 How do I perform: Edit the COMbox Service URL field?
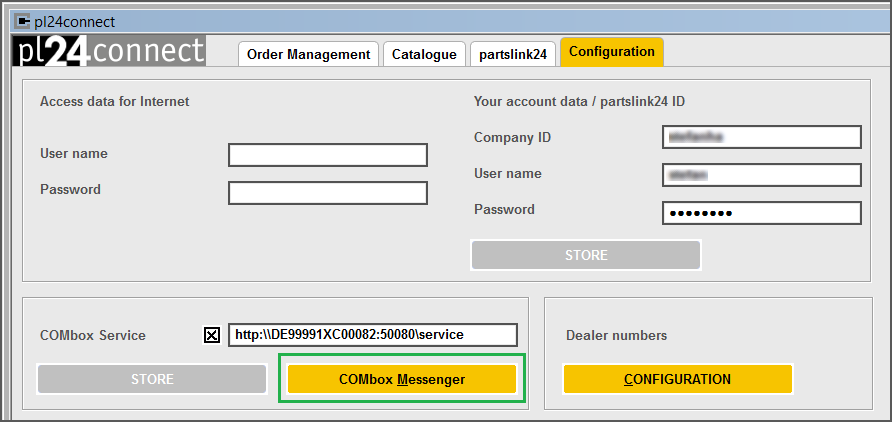point(373,335)
